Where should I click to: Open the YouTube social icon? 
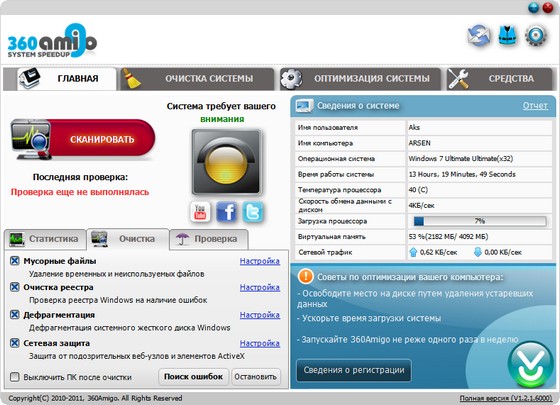click(x=200, y=212)
